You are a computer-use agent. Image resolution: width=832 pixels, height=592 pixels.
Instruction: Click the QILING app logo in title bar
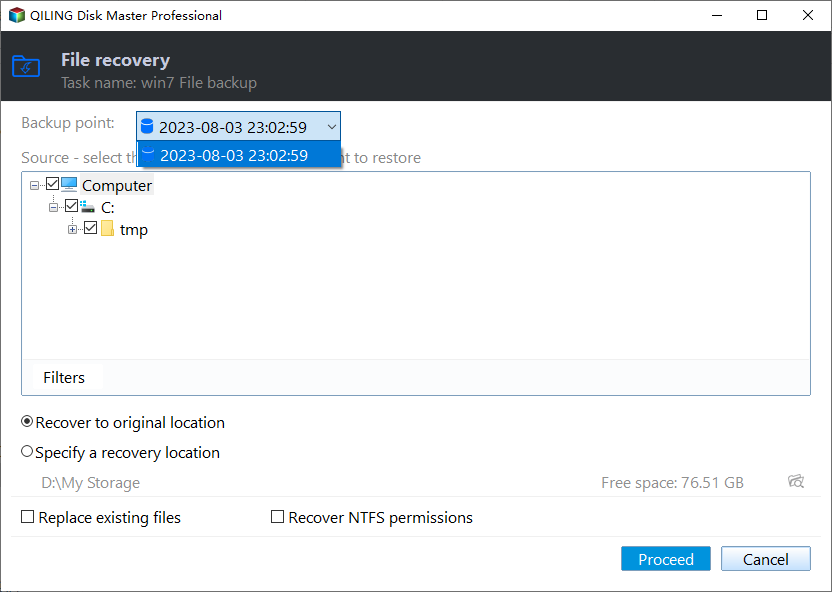pyautogui.click(x=17, y=15)
